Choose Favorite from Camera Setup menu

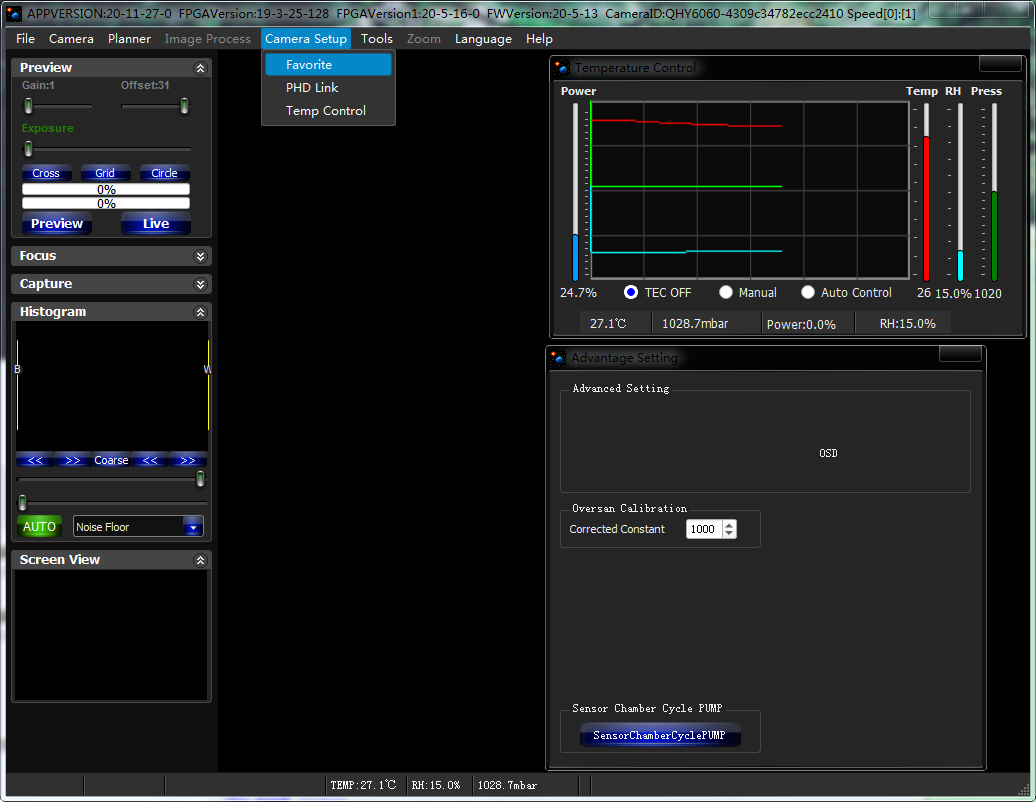(328, 65)
